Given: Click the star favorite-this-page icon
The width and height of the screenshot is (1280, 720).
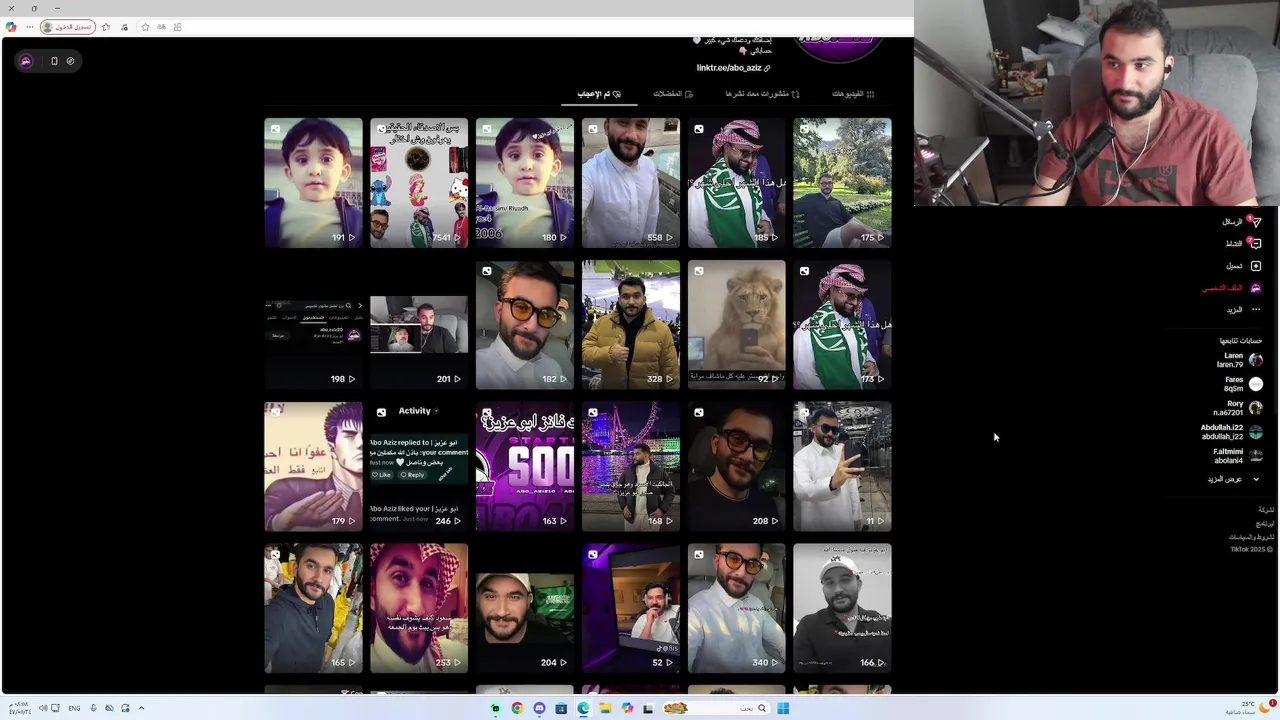Looking at the screenshot, I should click(x=145, y=27).
